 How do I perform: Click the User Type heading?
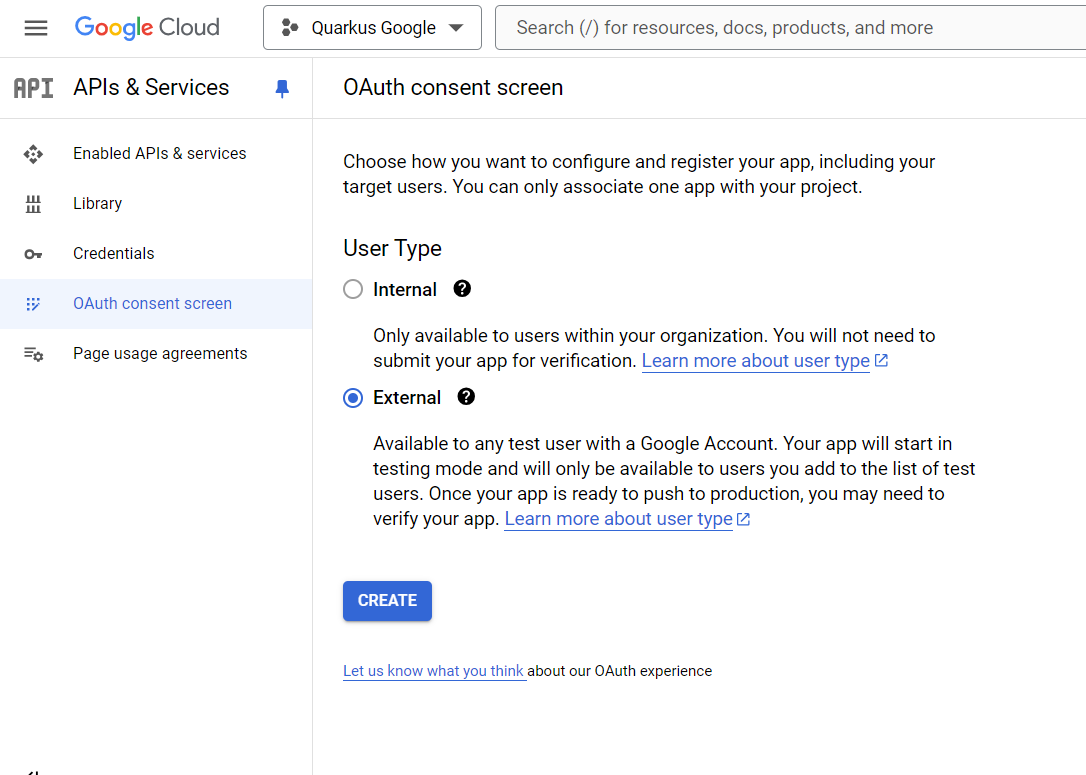point(393,248)
